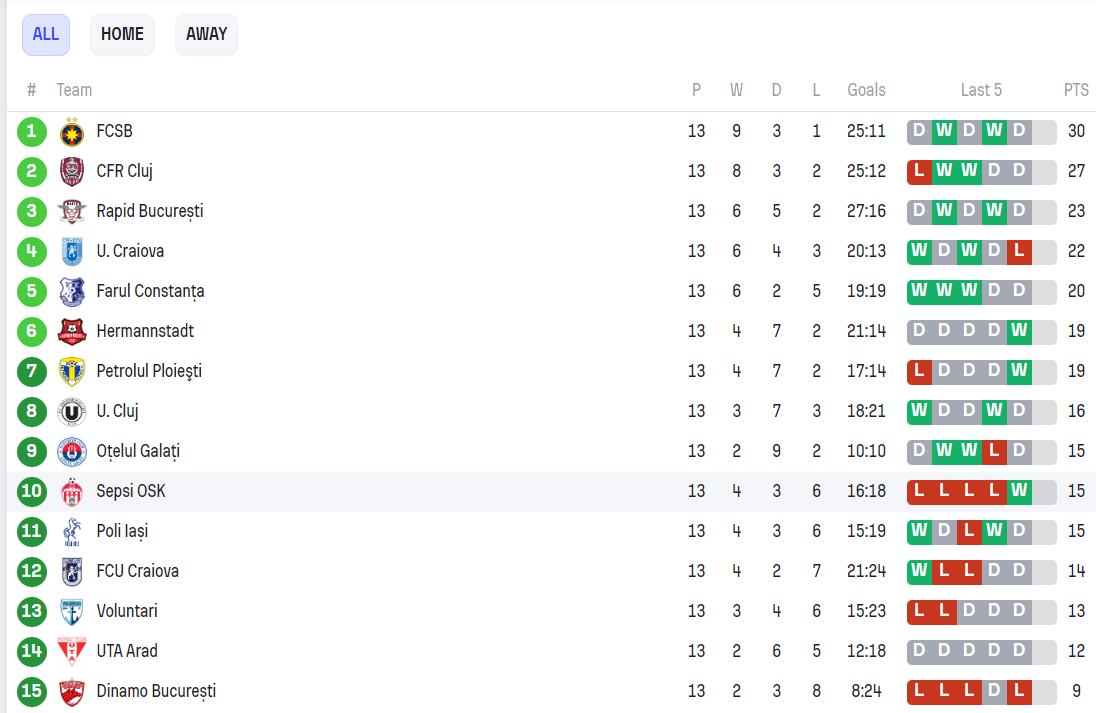The height and width of the screenshot is (713, 1096).
Task: Sort table by PTS column header
Action: (x=1076, y=90)
